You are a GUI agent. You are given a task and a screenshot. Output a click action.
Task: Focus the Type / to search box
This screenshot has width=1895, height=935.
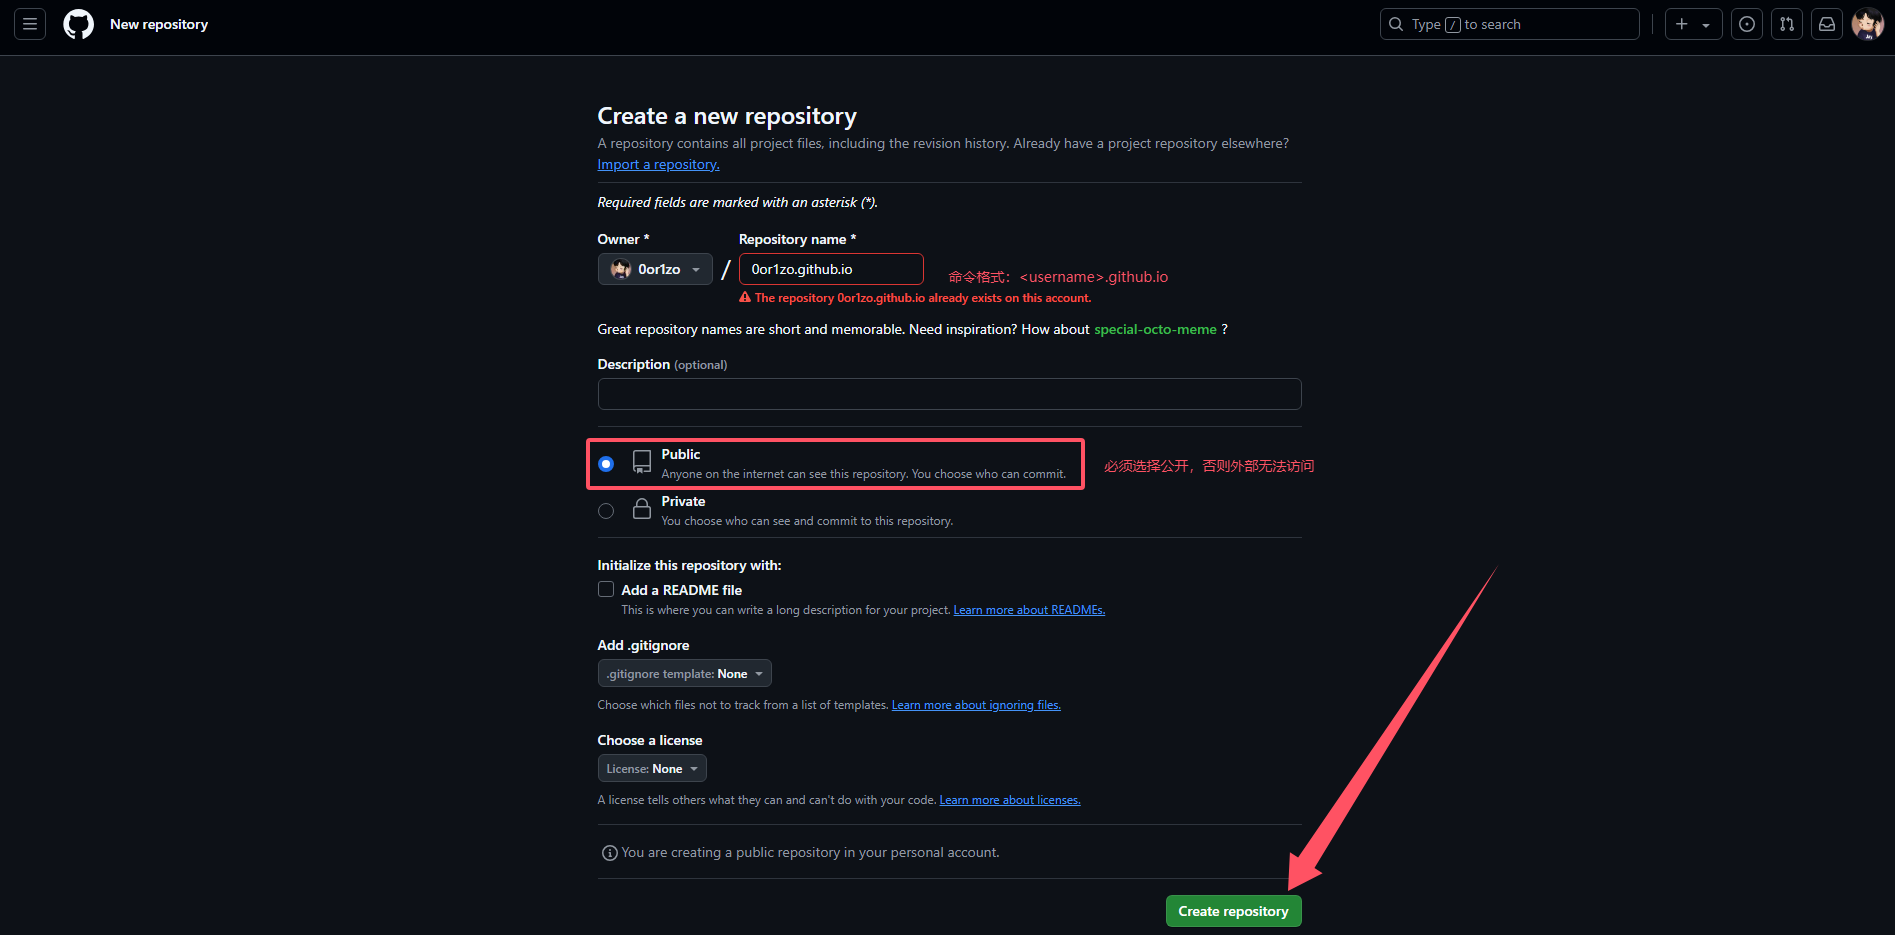(x=1510, y=24)
